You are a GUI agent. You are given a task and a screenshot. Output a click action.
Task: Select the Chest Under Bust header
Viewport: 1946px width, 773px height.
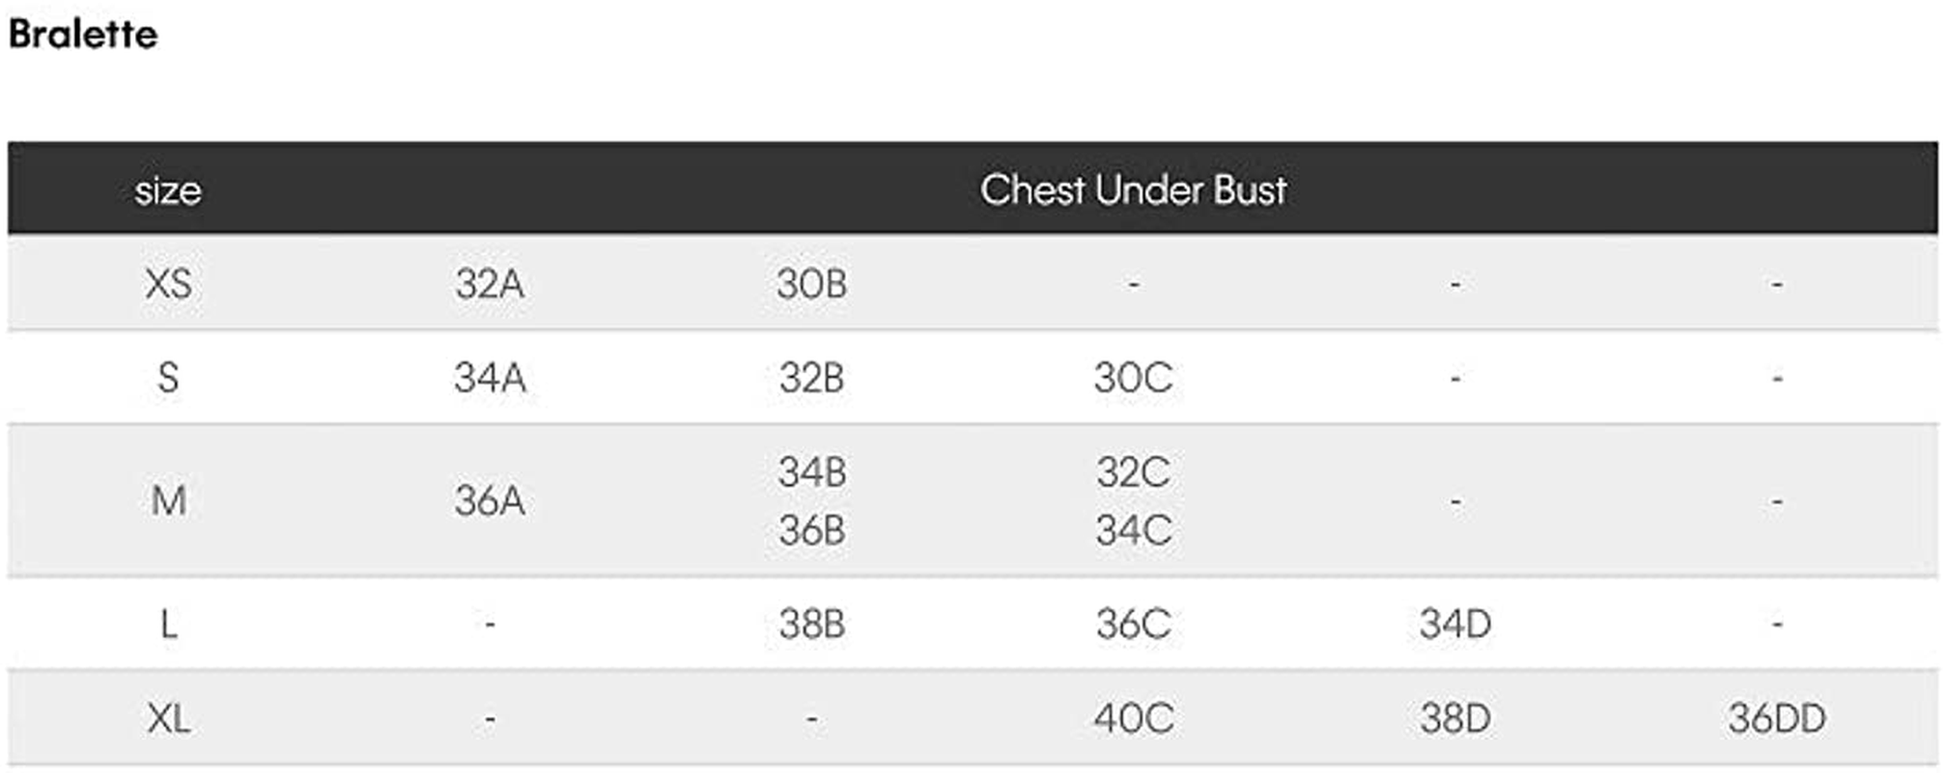tap(1132, 190)
